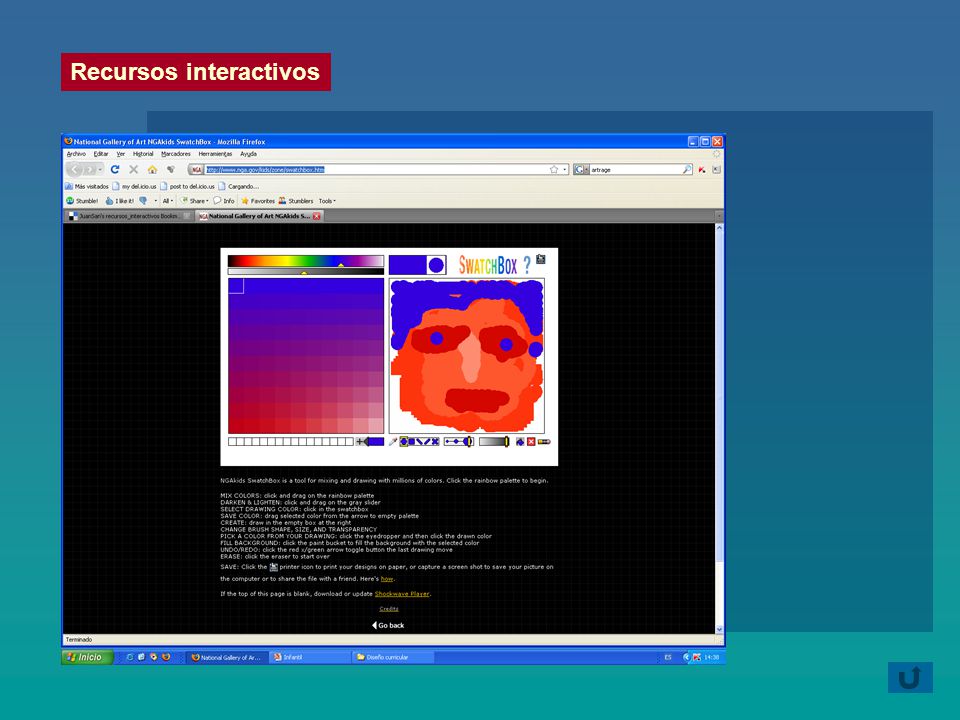Viewport: 960px width, 720px height.
Task: Click the rainbow color palette bar
Action: pos(306,261)
